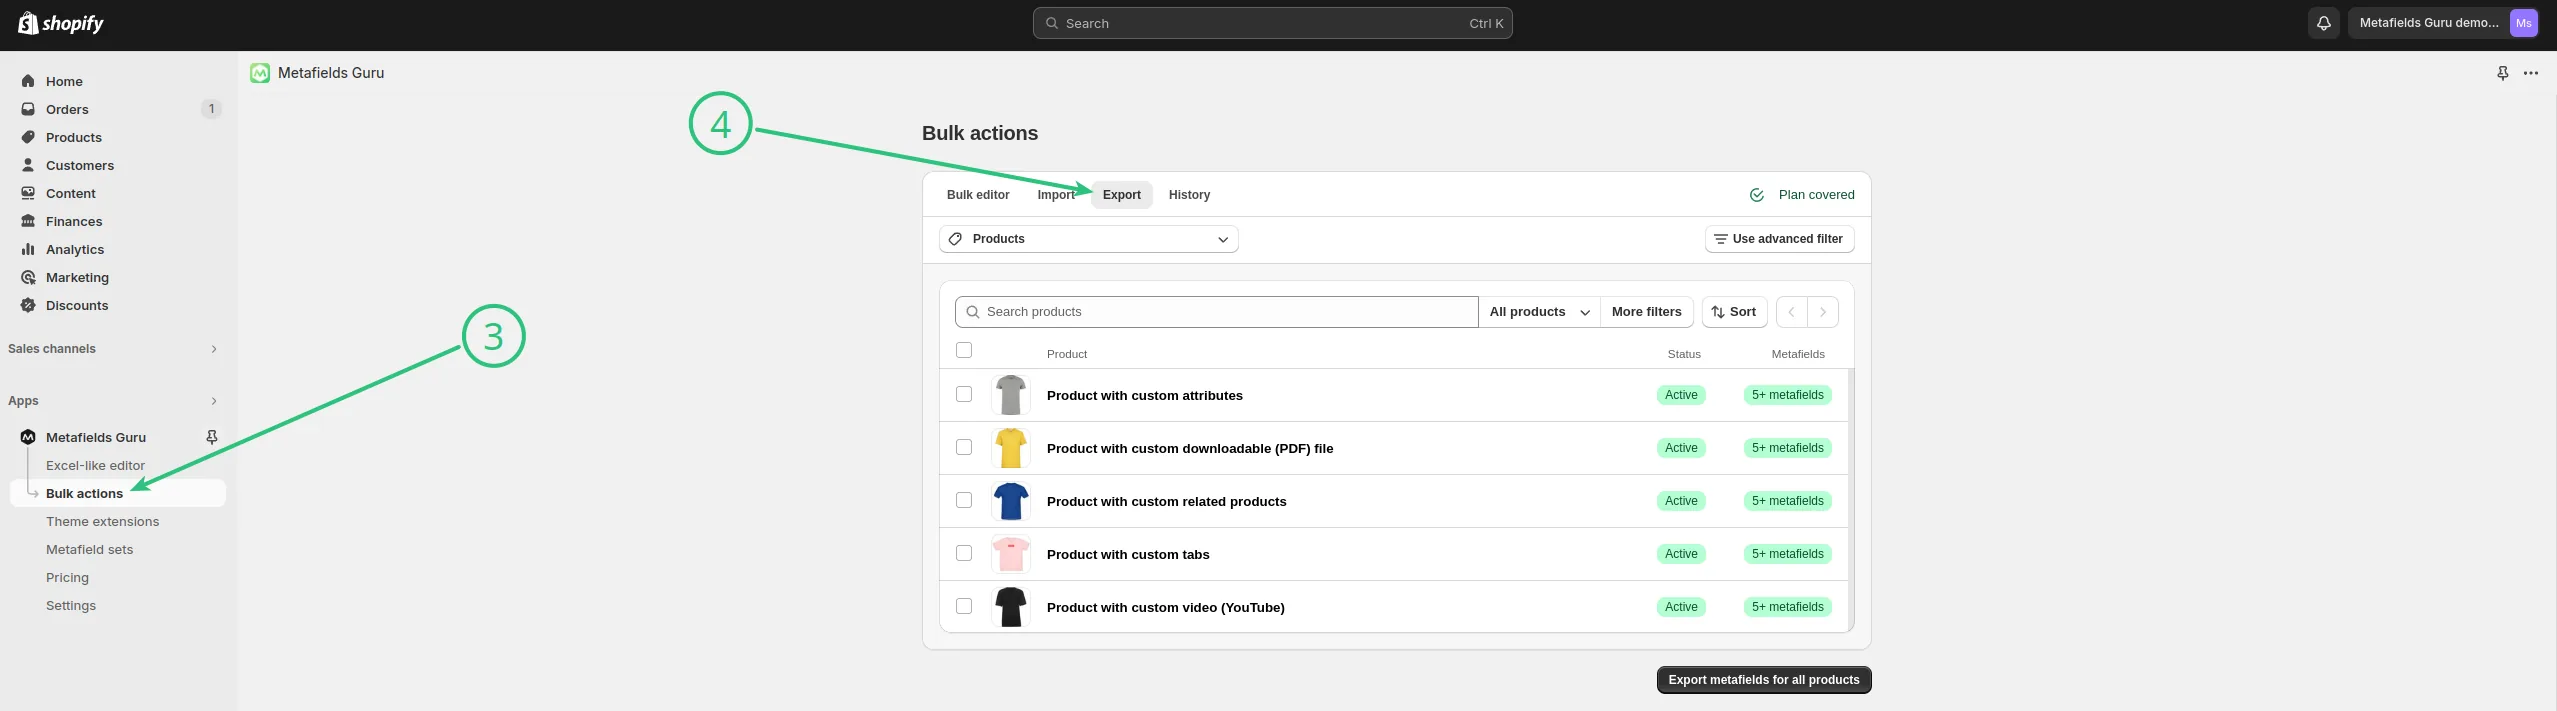This screenshot has width=2557, height=711.
Task: Click the Plan covered link
Action: 1816,195
